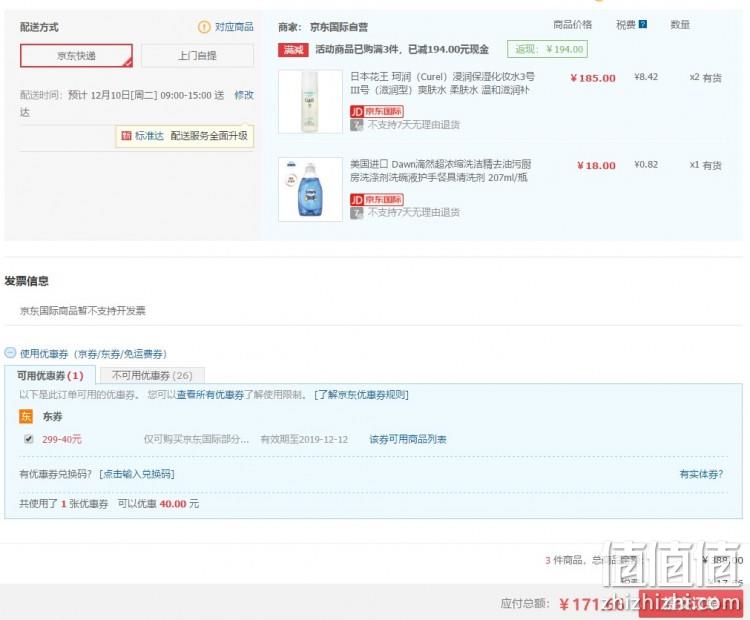Image resolution: width=750 pixels, height=620 pixels.
Task: Click the 返现 ¥194.00 badge
Action: [x=547, y=49]
